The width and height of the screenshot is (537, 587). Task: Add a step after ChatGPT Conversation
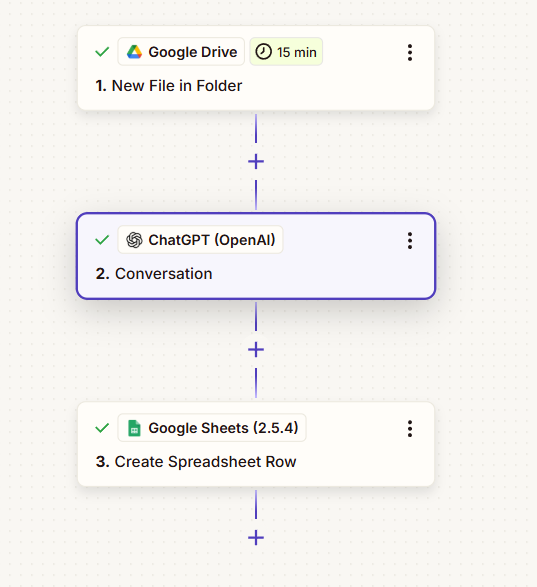256,350
